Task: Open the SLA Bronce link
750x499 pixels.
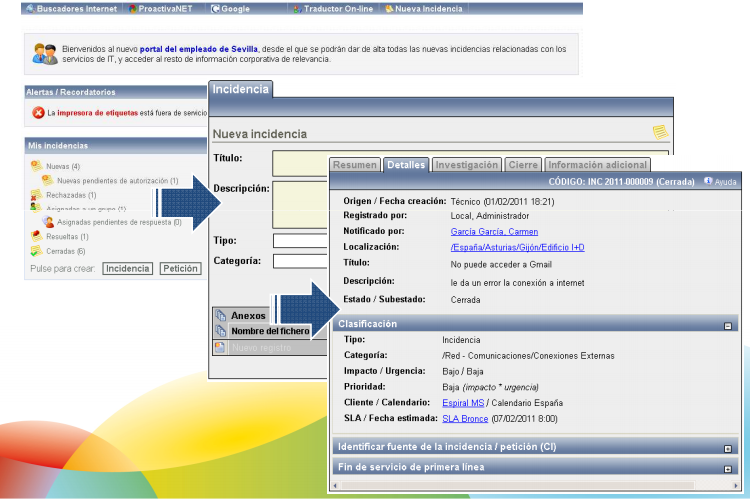Action: point(465,419)
